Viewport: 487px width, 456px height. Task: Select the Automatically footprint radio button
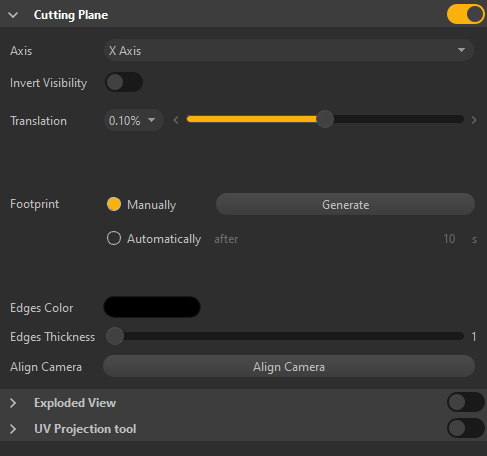point(114,238)
